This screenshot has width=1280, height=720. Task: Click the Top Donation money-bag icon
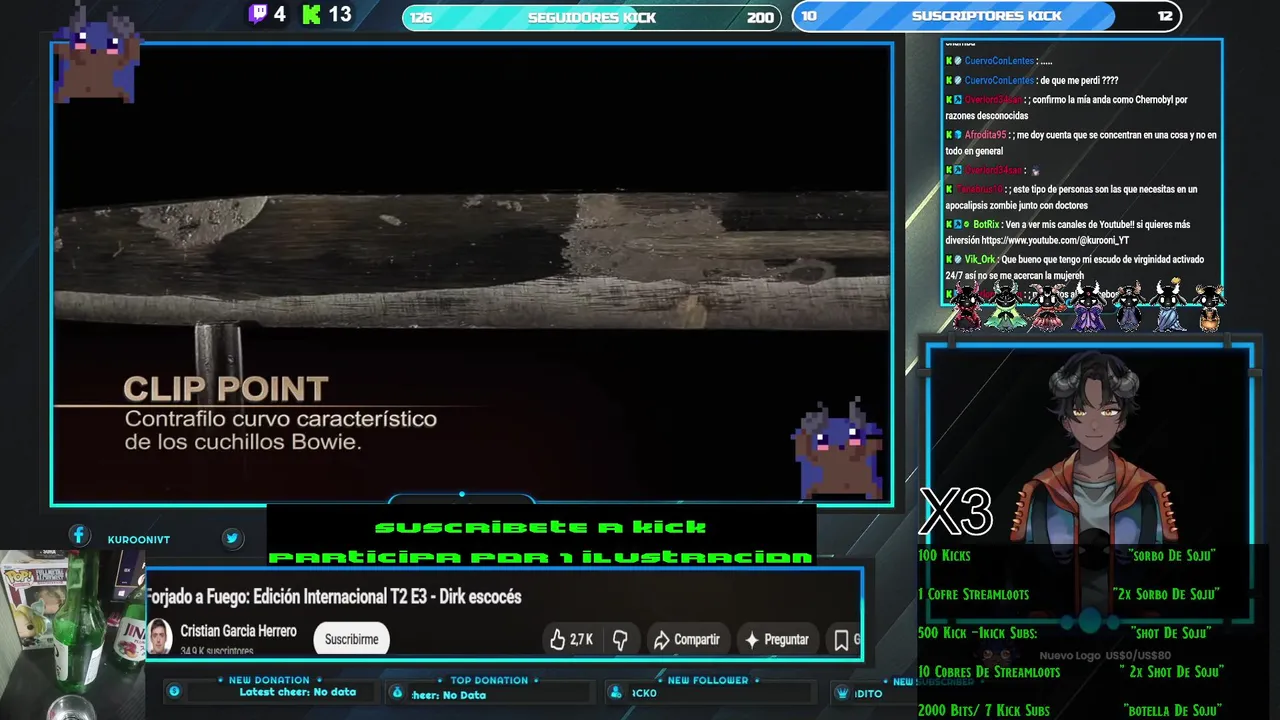click(397, 692)
